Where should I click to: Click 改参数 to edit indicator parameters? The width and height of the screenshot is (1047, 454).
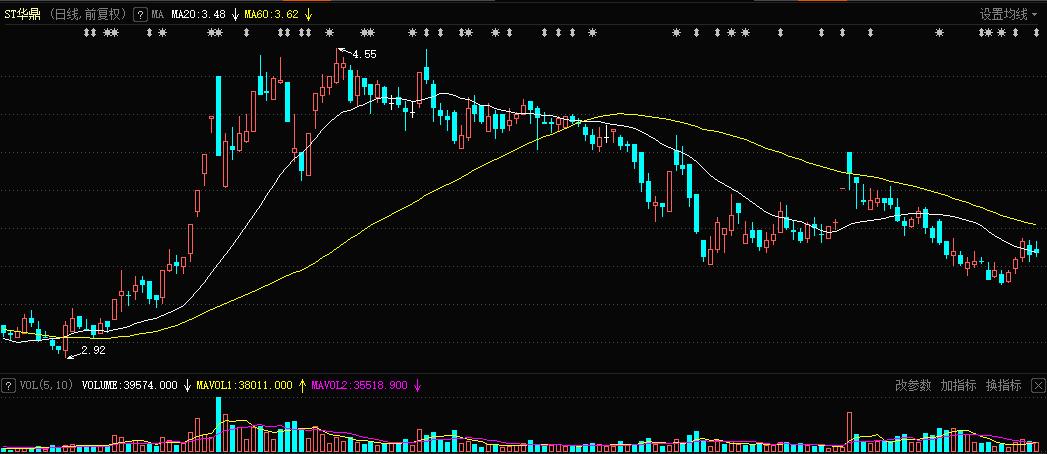[x=913, y=385]
